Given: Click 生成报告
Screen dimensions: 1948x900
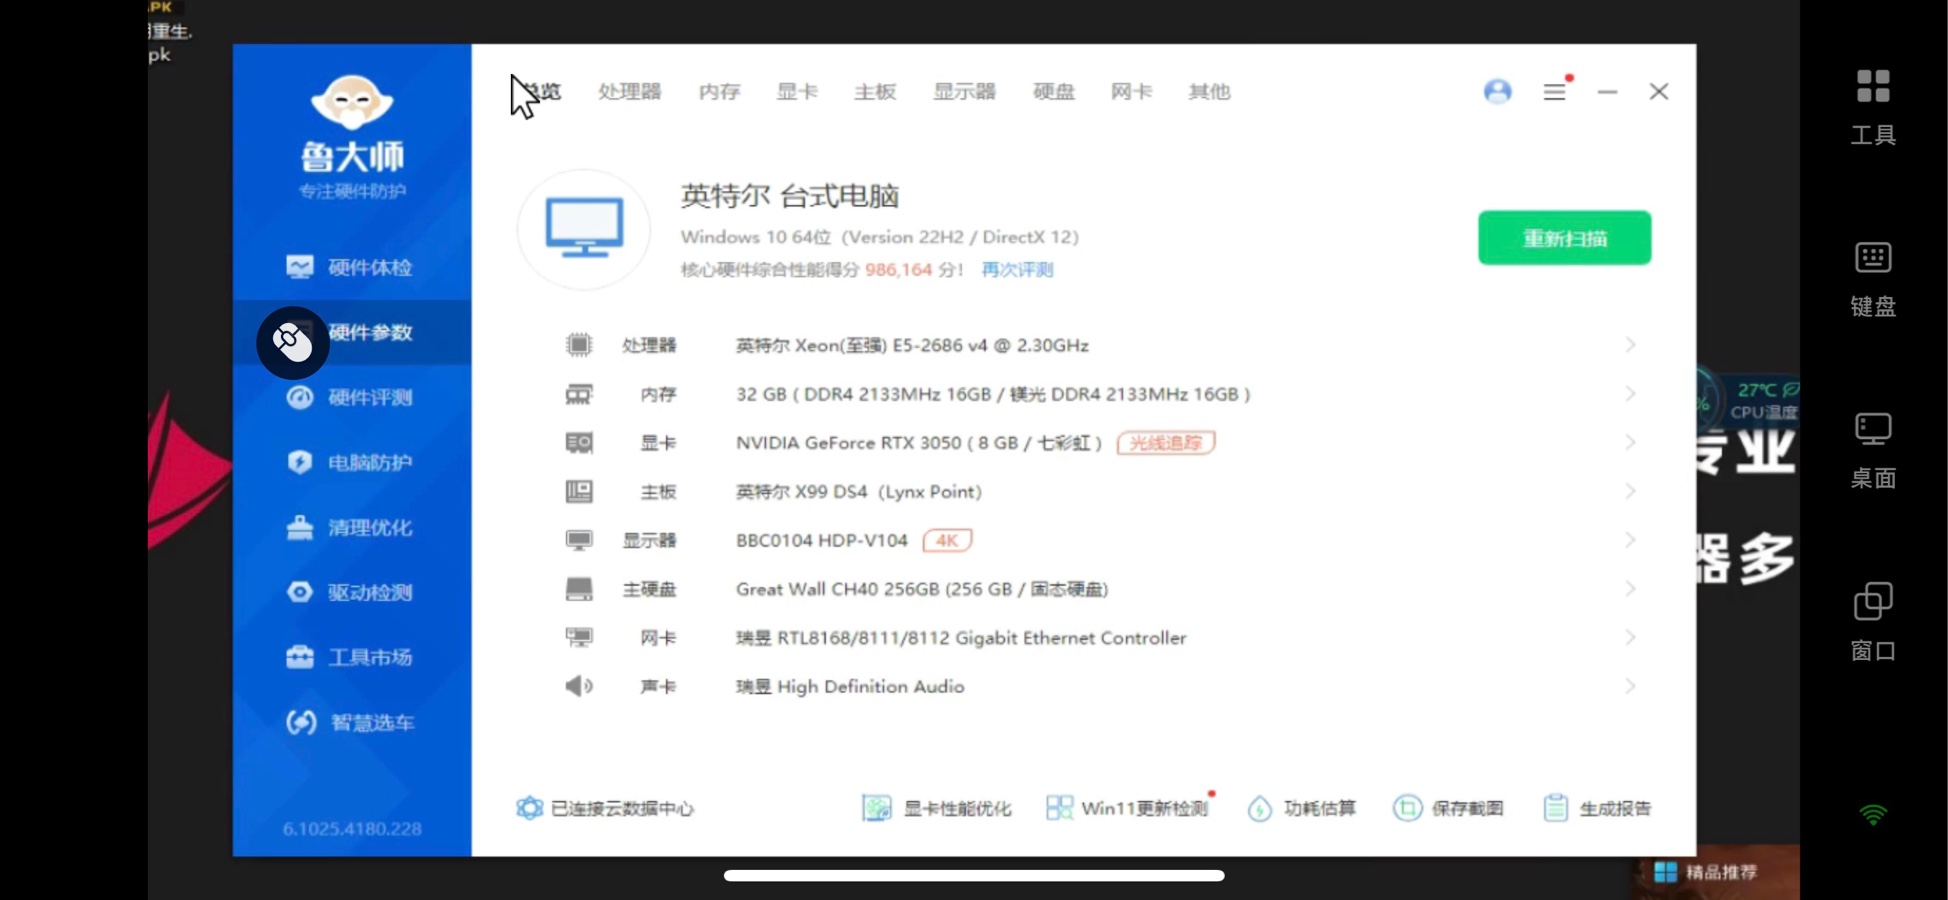Looking at the screenshot, I should [x=1597, y=808].
